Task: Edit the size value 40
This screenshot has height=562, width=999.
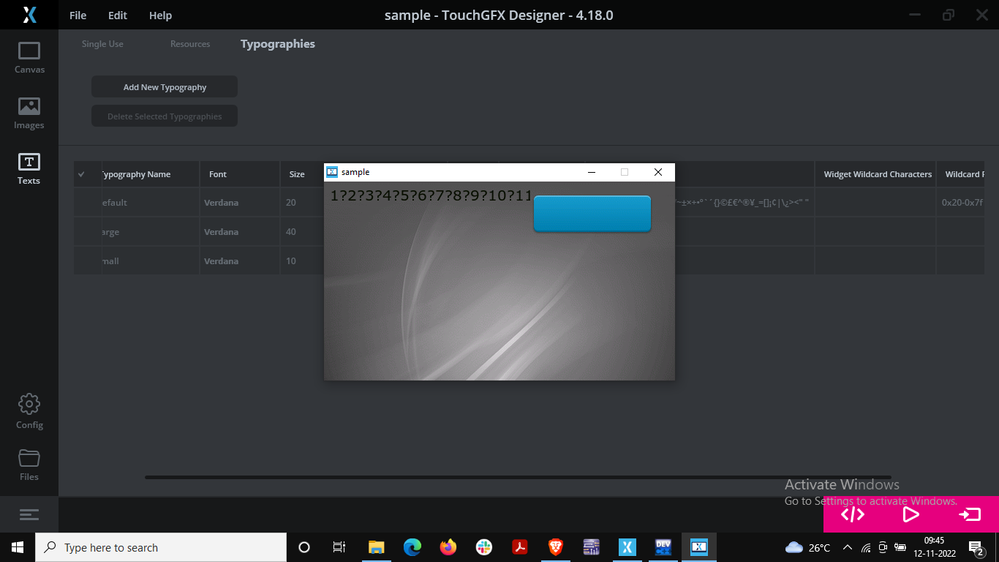Action: 291,232
